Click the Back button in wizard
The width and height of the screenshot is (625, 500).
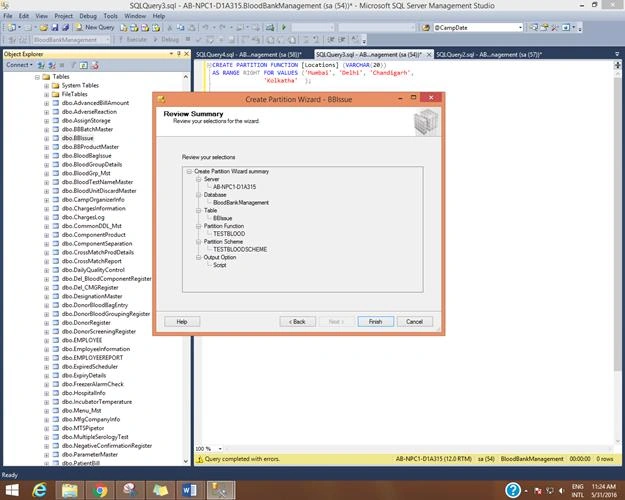click(297, 322)
